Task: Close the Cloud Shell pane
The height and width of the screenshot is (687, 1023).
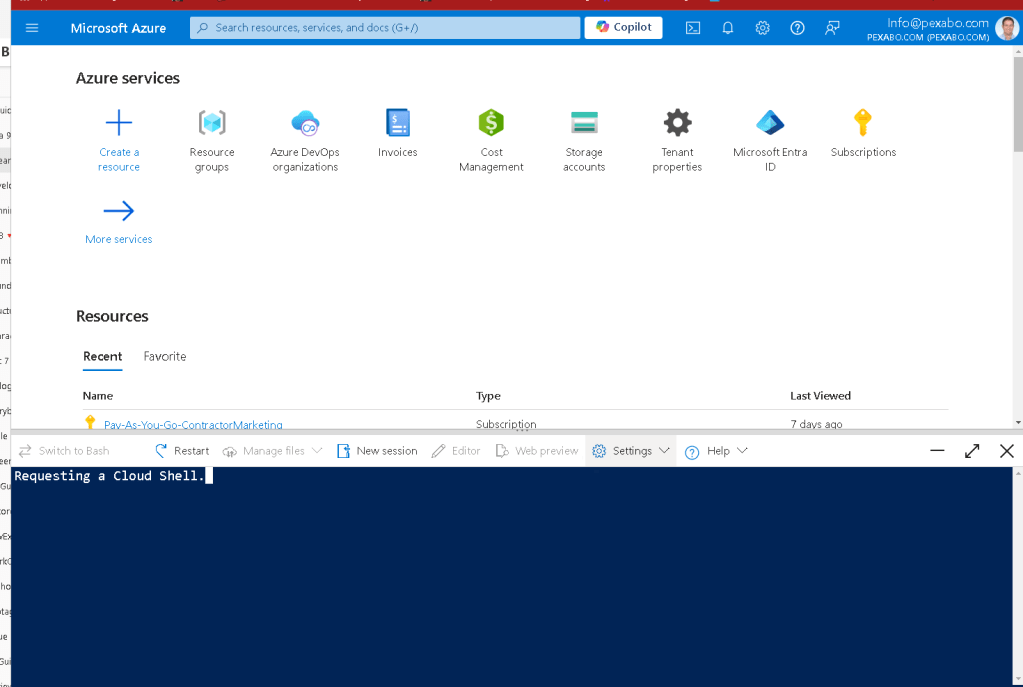Action: pos(1007,451)
